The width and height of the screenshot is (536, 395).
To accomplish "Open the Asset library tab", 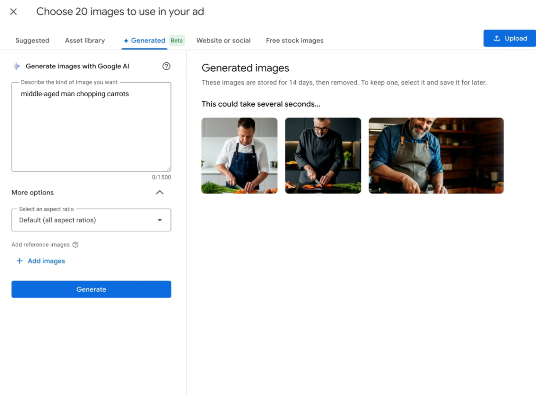I will (85, 41).
